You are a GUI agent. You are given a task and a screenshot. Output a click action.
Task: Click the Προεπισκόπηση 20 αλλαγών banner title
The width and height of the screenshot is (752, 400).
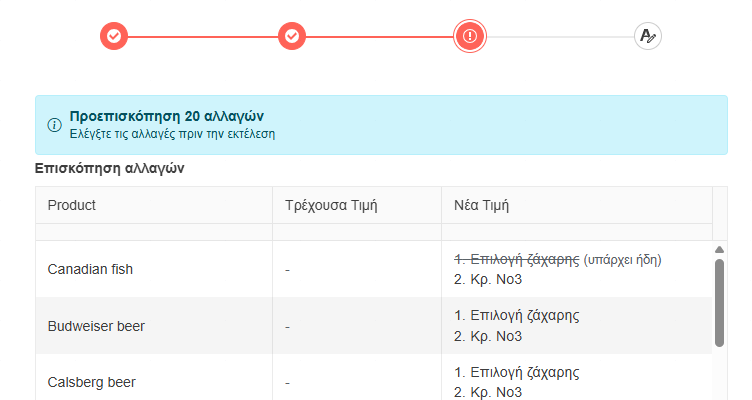tap(167, 116)
